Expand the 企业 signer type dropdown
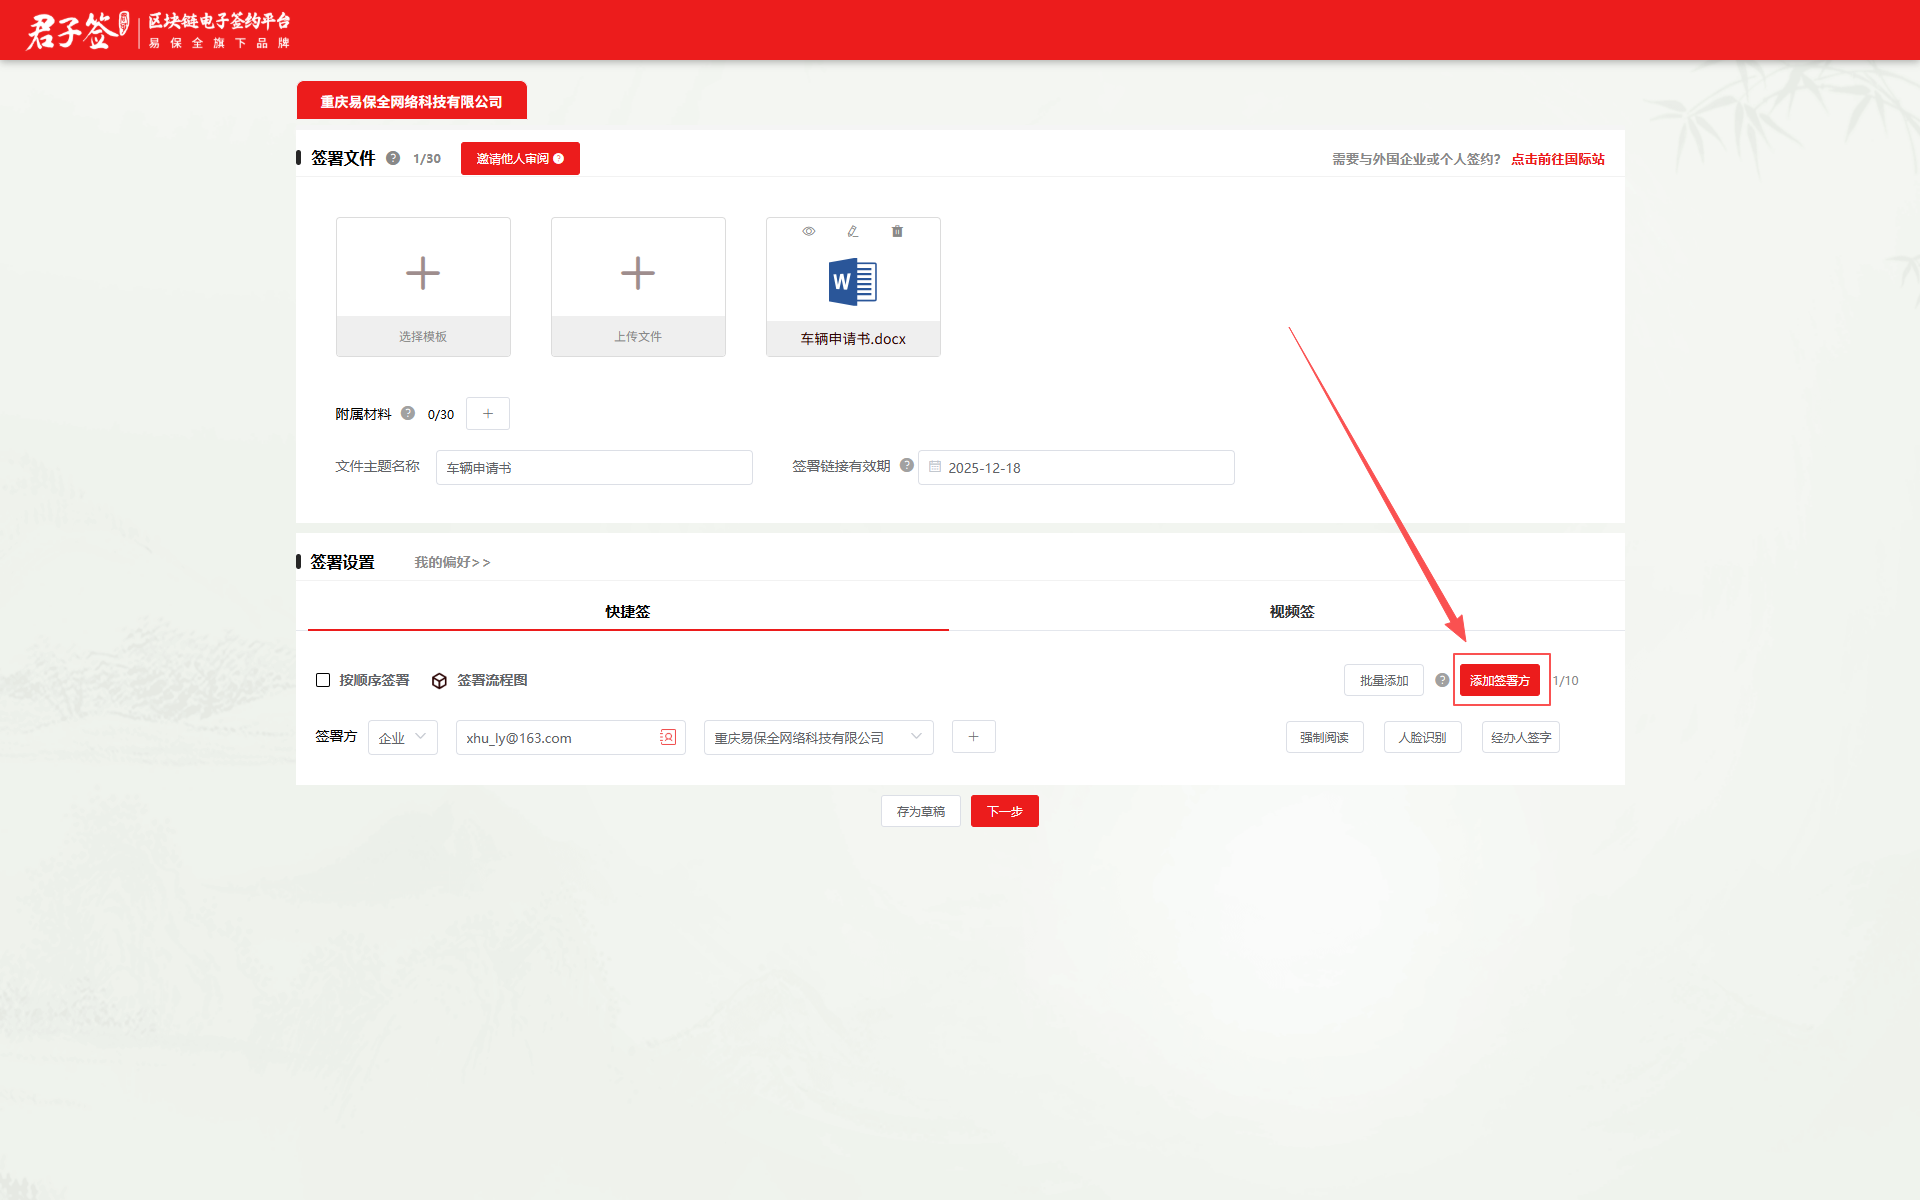This screenshot has height=1200, width=1920. coord(403,737)
